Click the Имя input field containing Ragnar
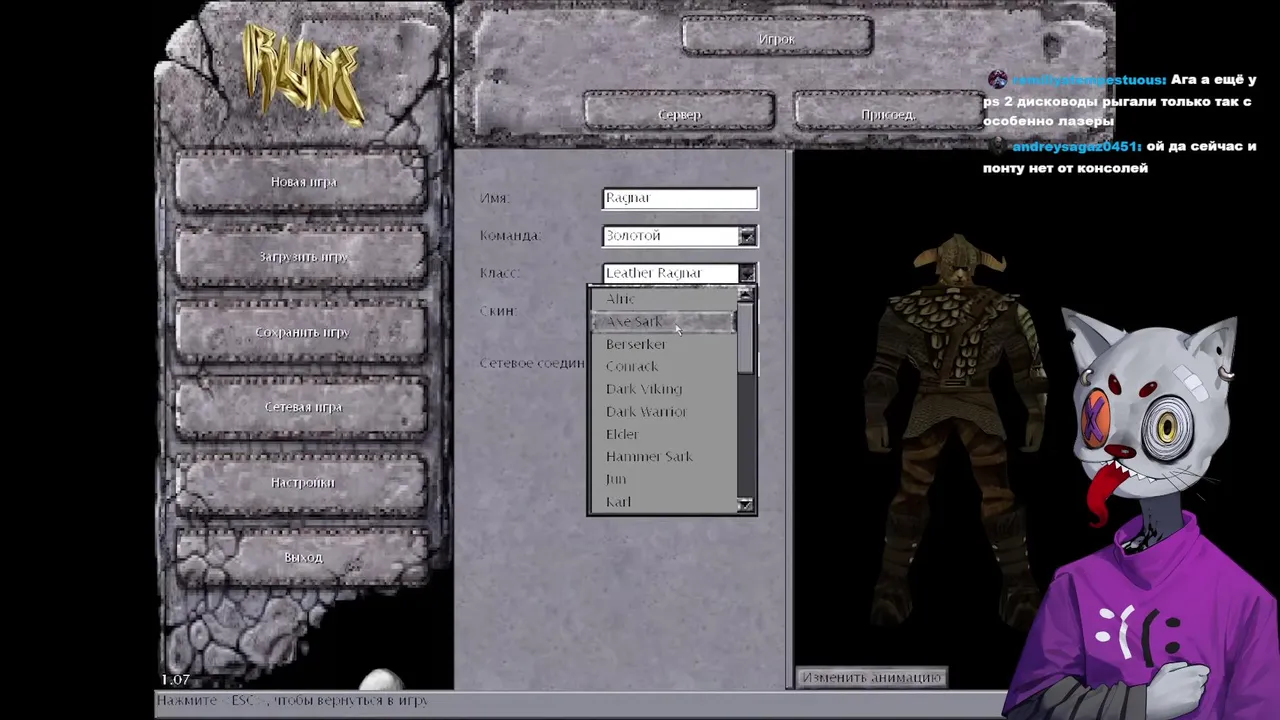Viewport: 1280px width, 720px height. pos(680,198)
